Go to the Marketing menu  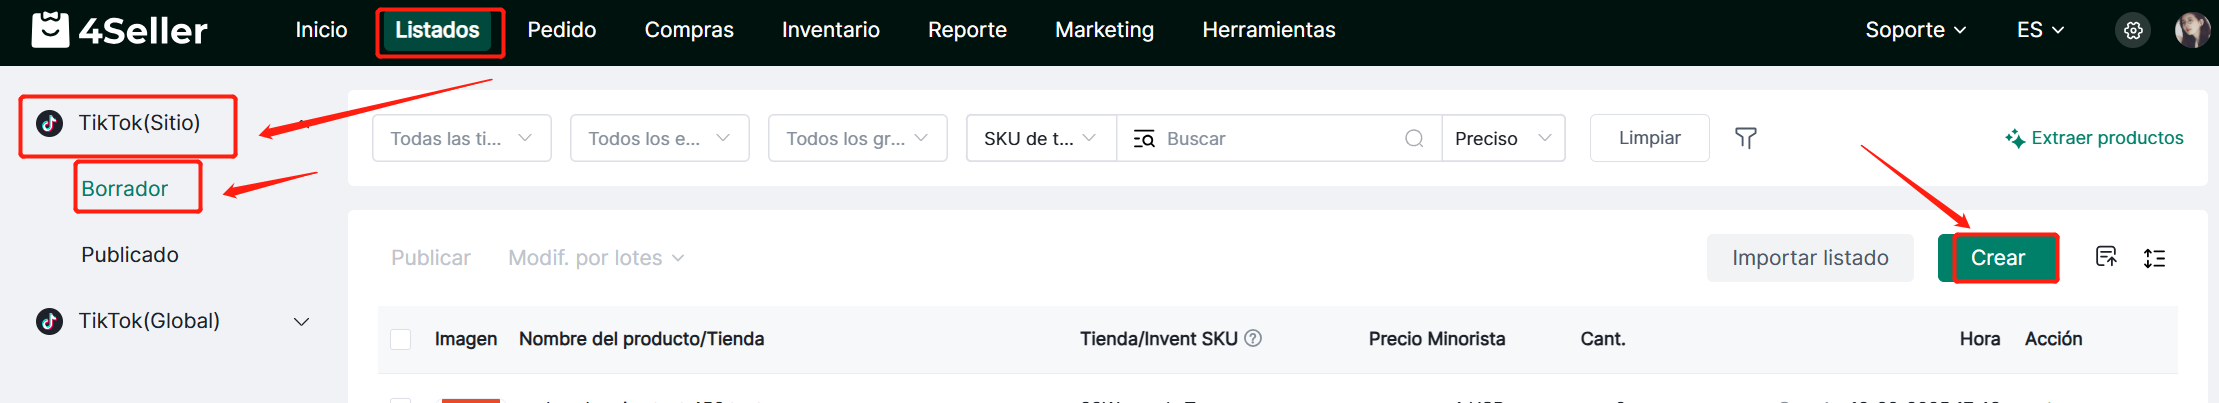(1104, 30)
